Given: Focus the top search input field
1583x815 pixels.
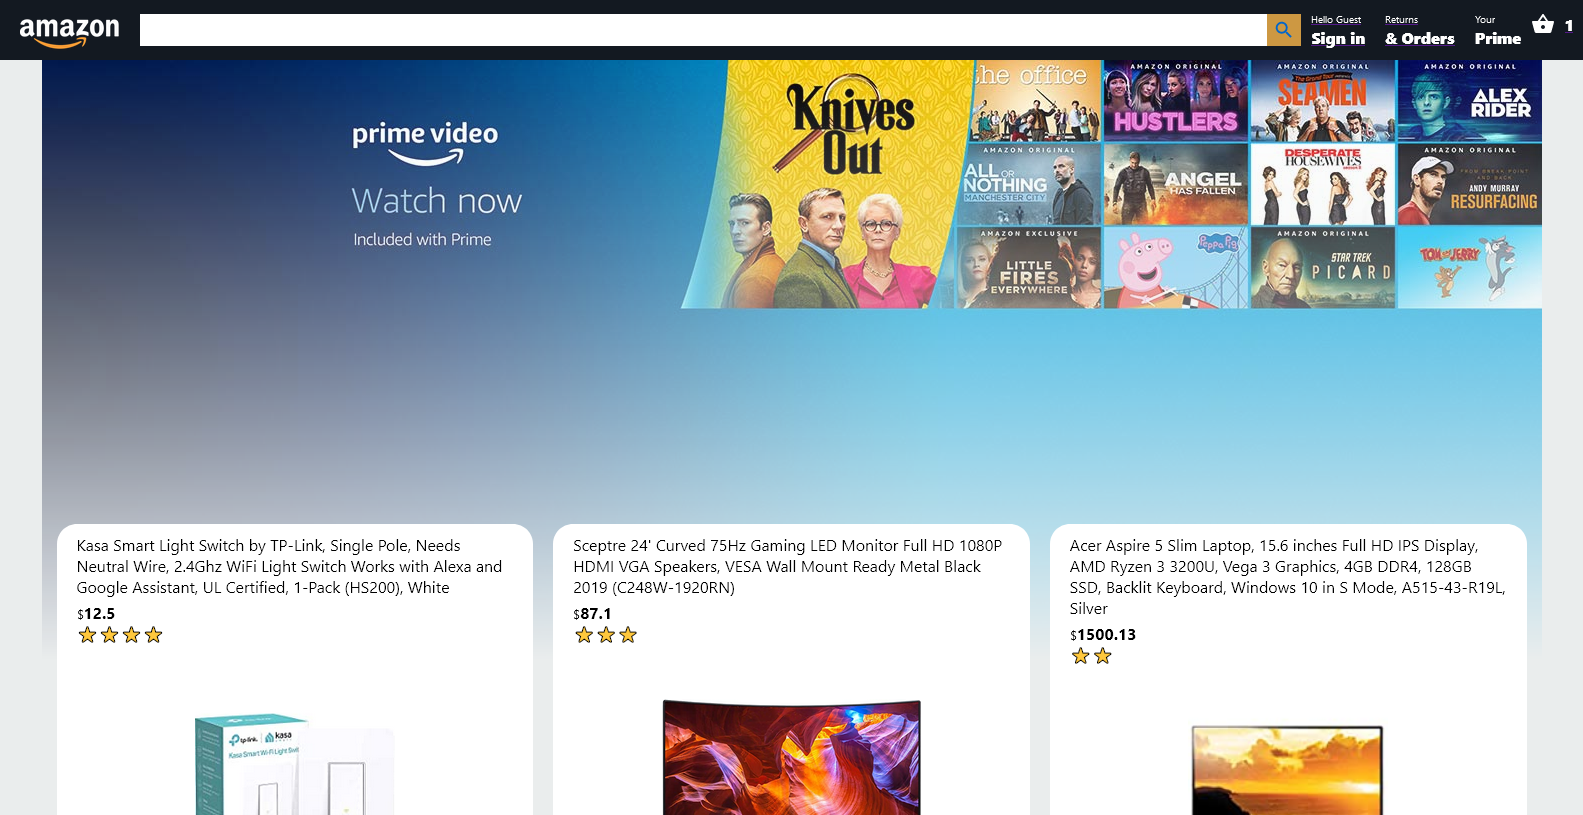Looking at the screenshot, I should (x=703, y=30).
